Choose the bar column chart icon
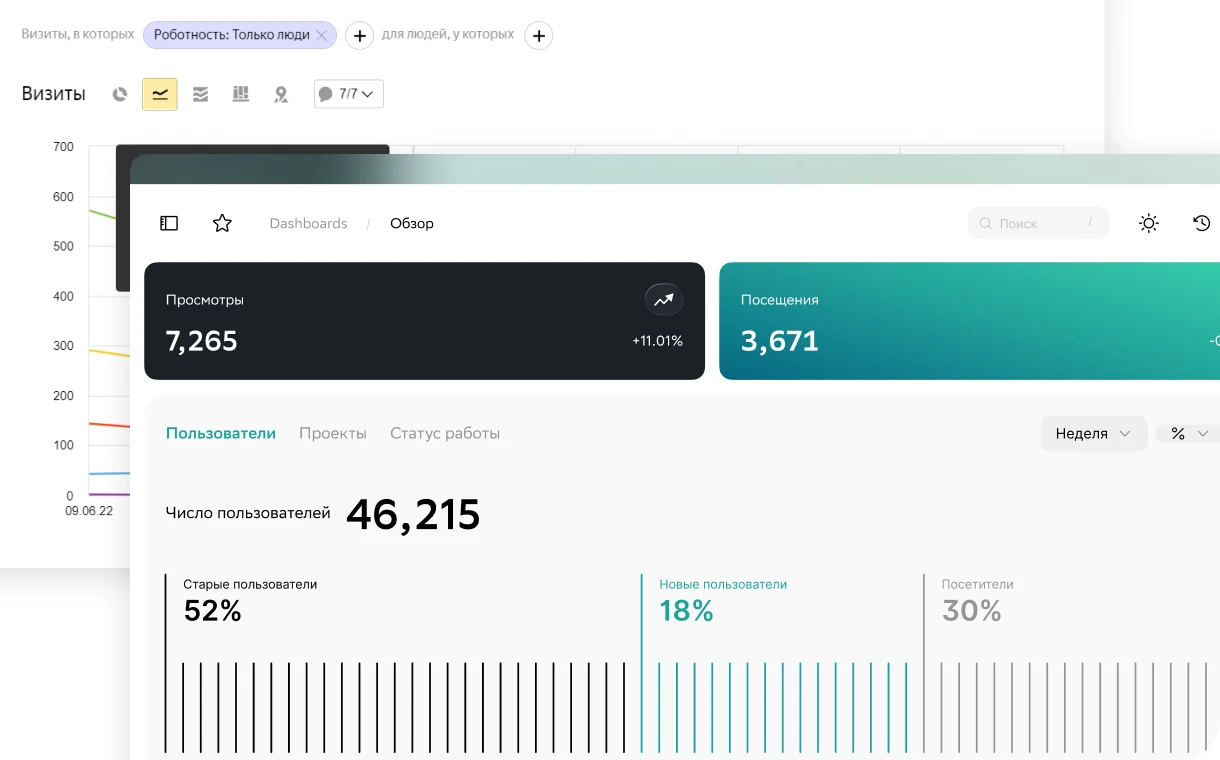 [240, 94]
